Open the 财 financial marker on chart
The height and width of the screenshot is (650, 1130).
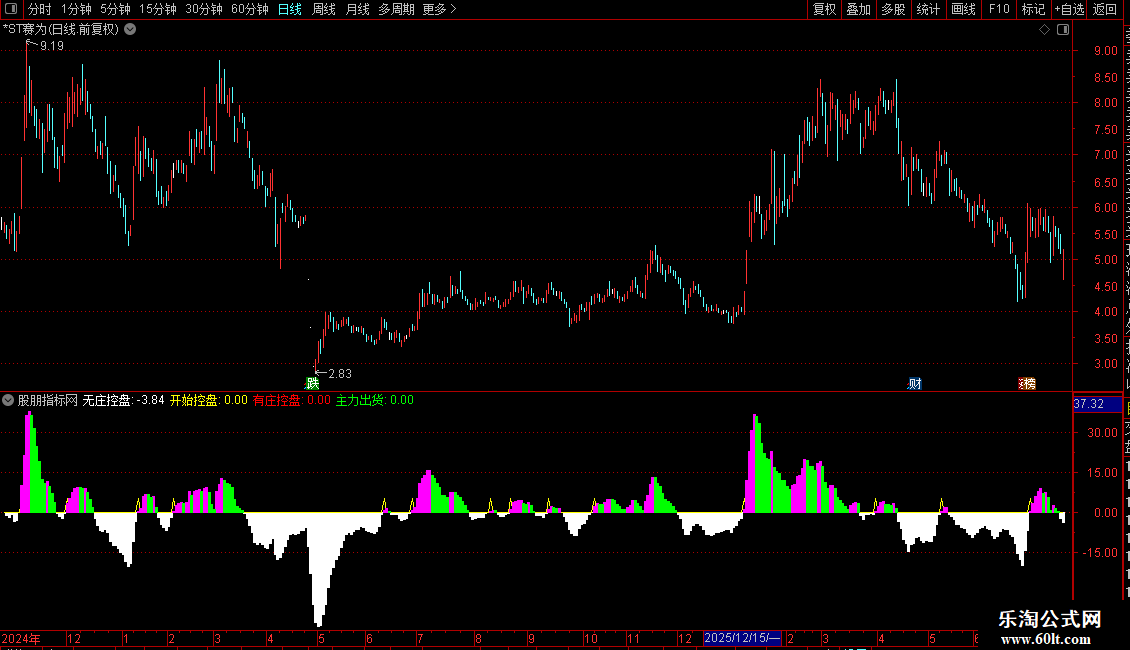coord(915,383)
